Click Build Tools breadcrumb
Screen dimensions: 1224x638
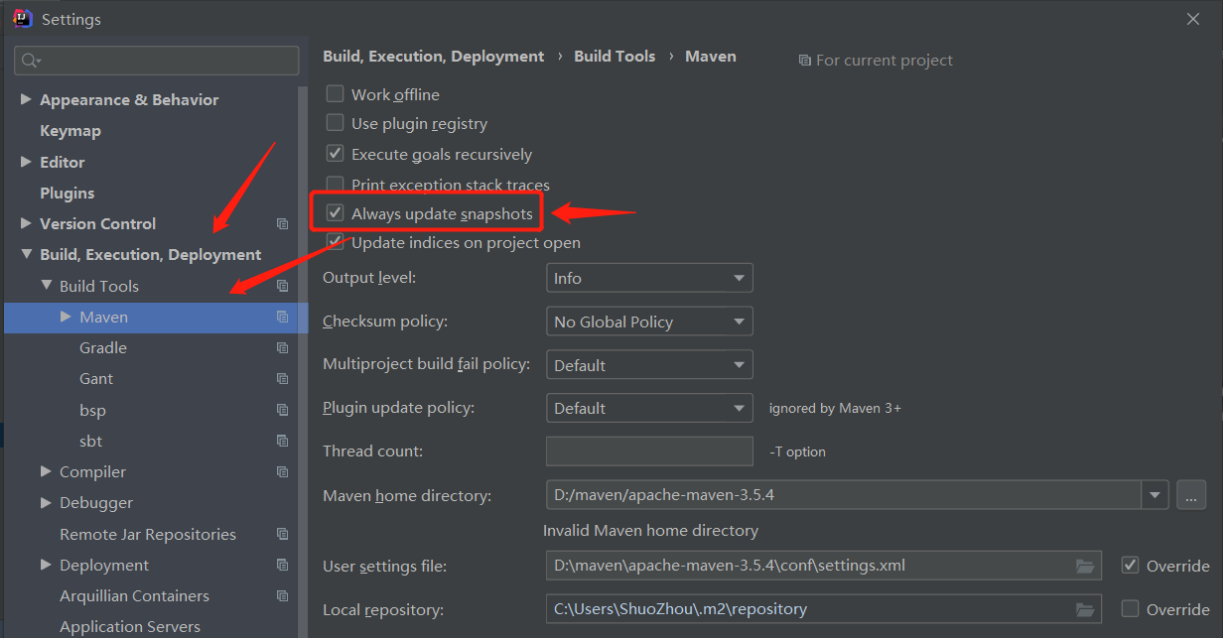[x=615, y=57]
